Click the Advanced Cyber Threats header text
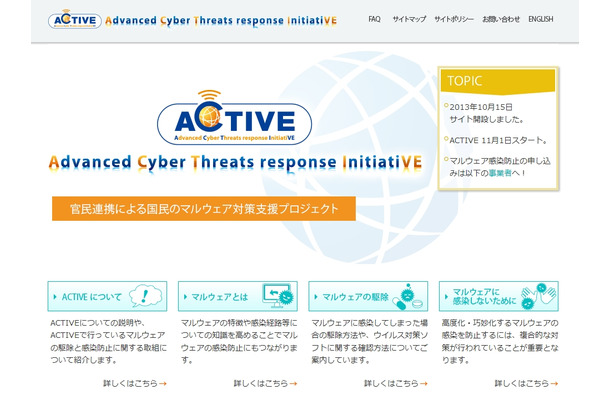This screenshot has height=400, width=610. [x=221, y=20]
